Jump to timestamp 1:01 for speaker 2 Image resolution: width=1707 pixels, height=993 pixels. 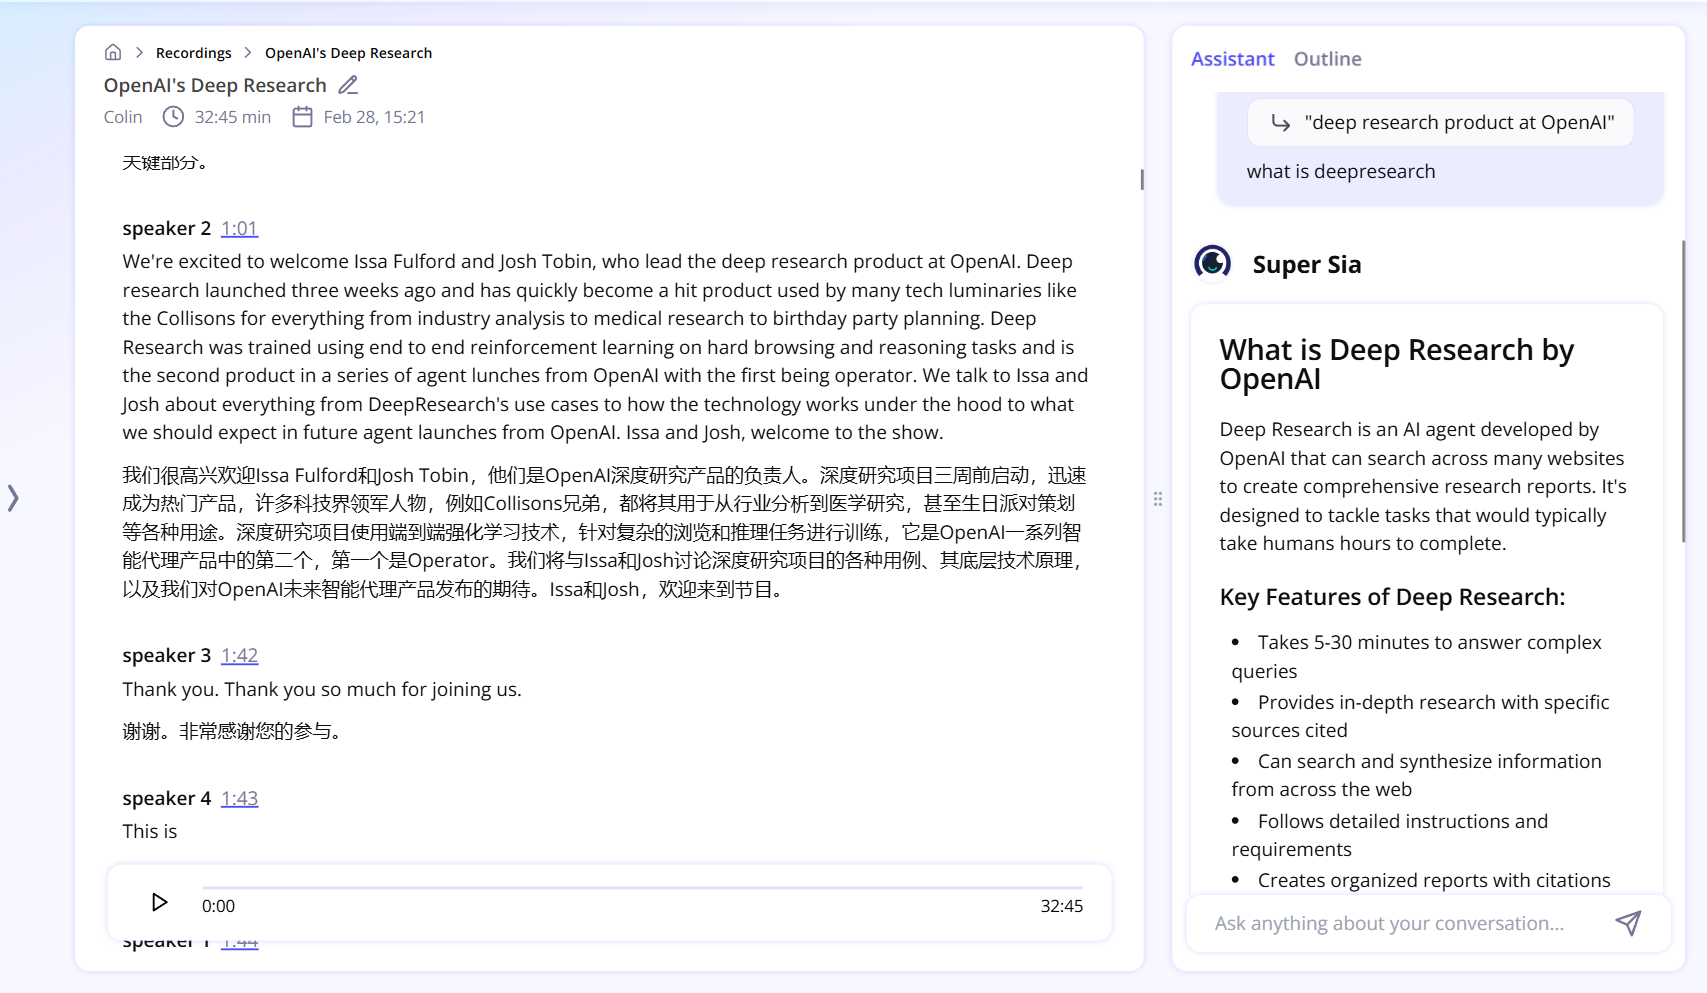click(239, 228)
